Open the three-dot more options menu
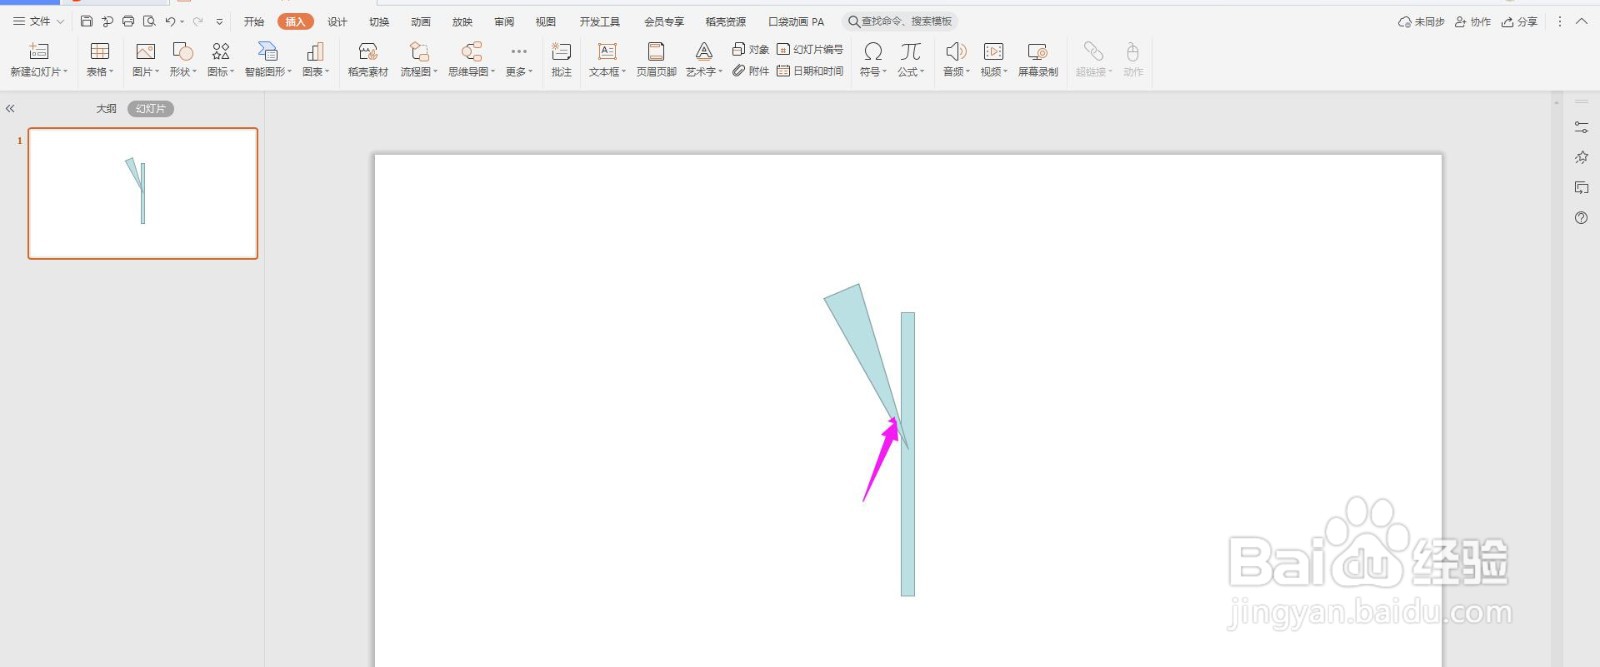This screenshot has height=667, width=1600. point(1559,21)
